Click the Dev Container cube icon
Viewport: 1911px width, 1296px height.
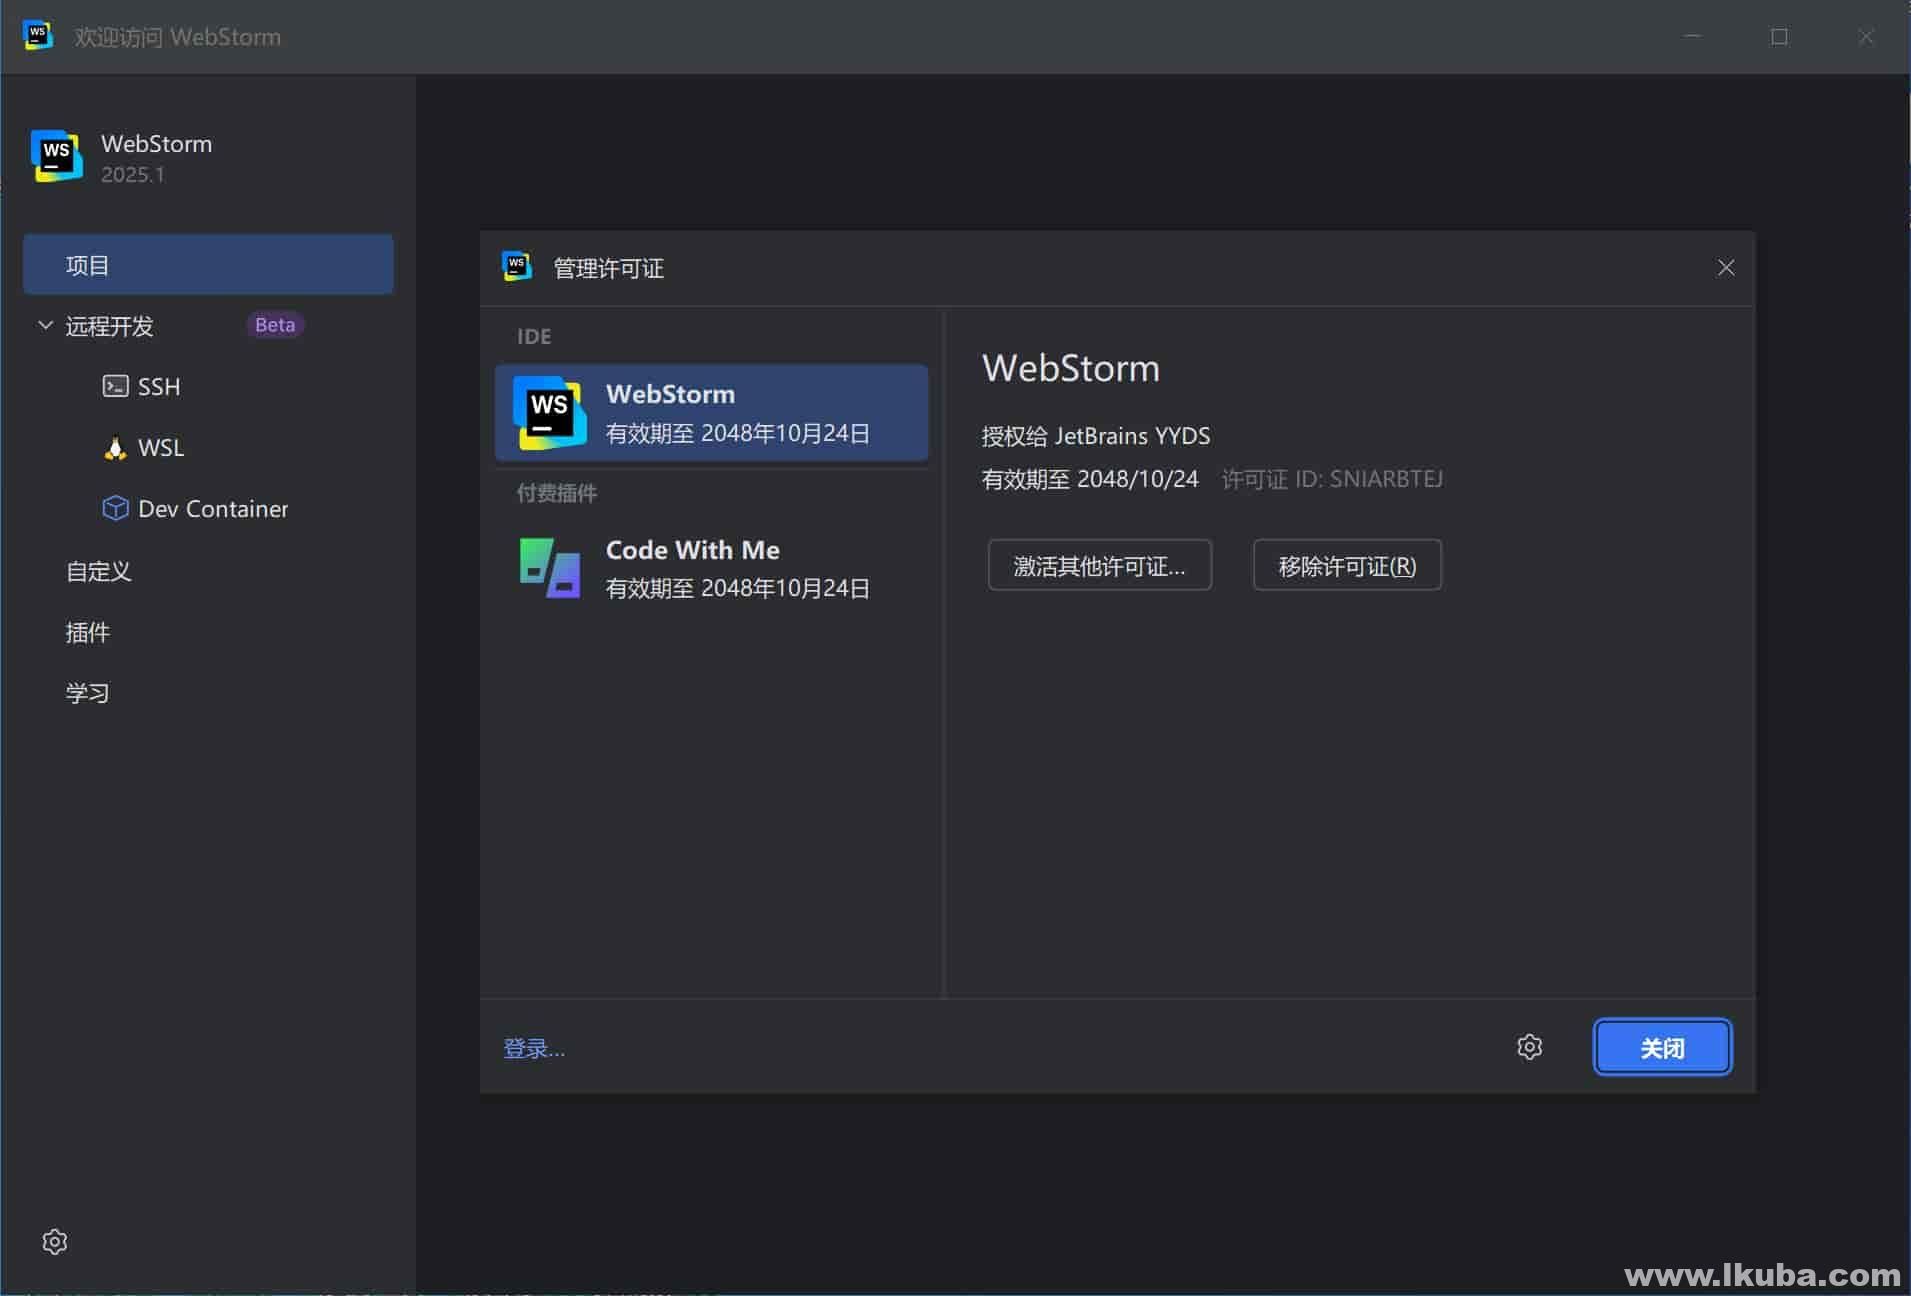pyautogui.click(x=115, y=508)
